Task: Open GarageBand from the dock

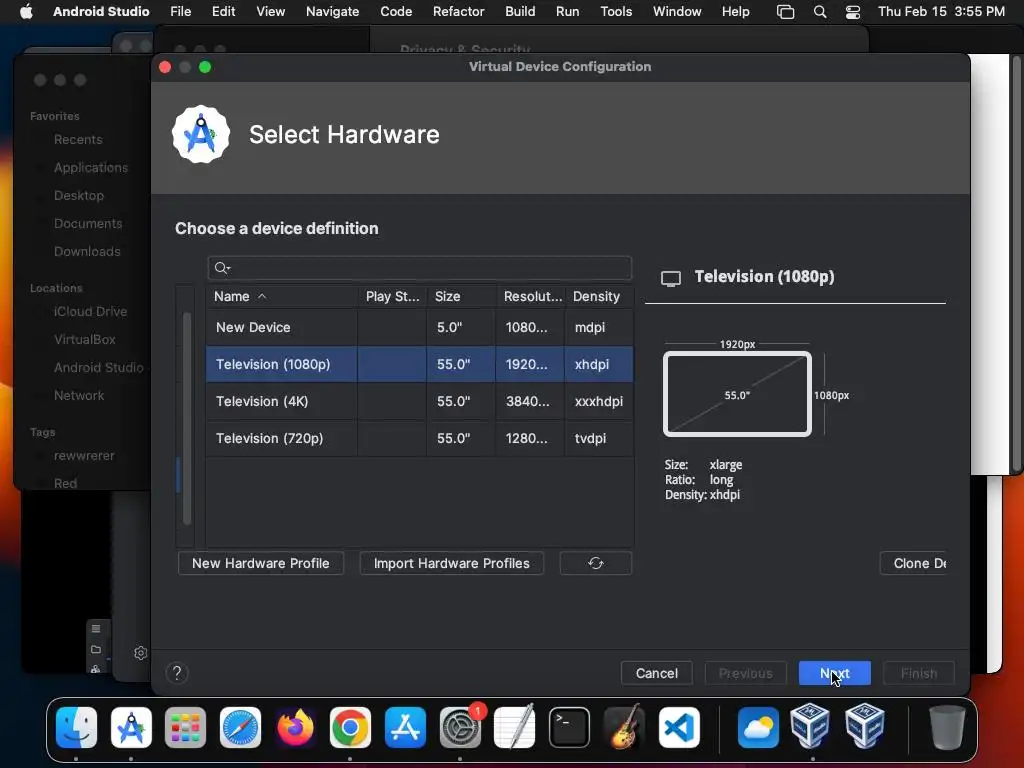Action: tap(624, 727)
